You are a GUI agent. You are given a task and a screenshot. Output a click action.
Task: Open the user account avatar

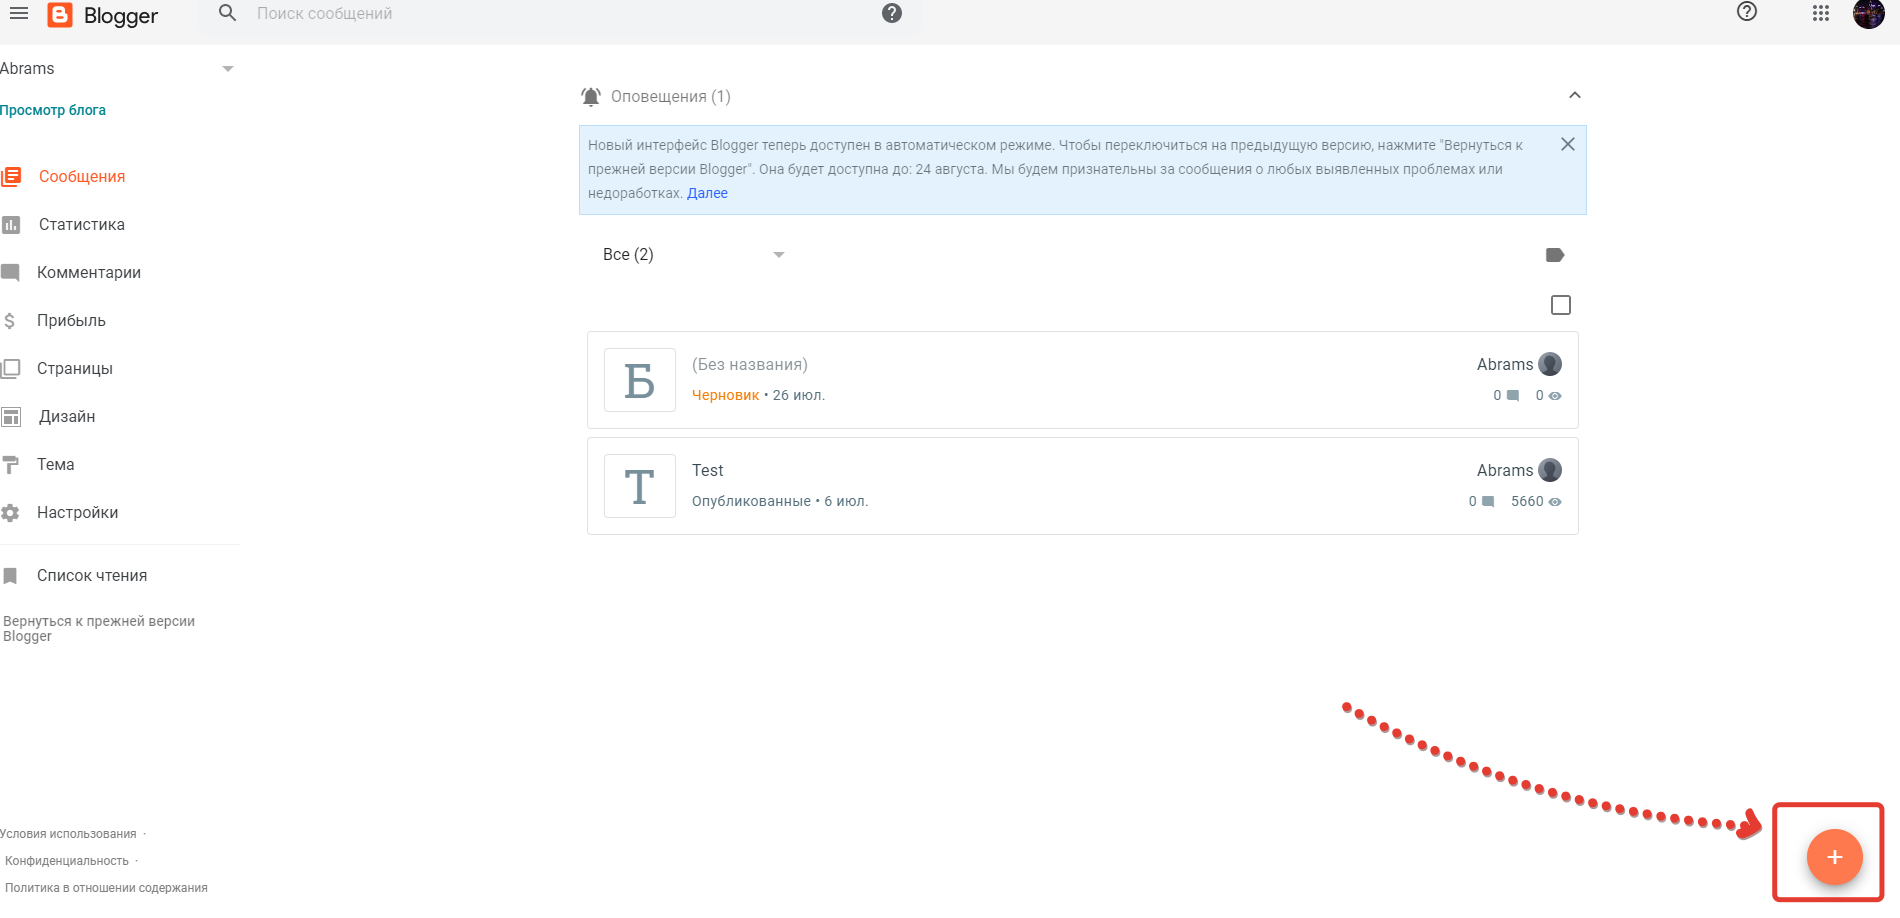pos(1868,14)
